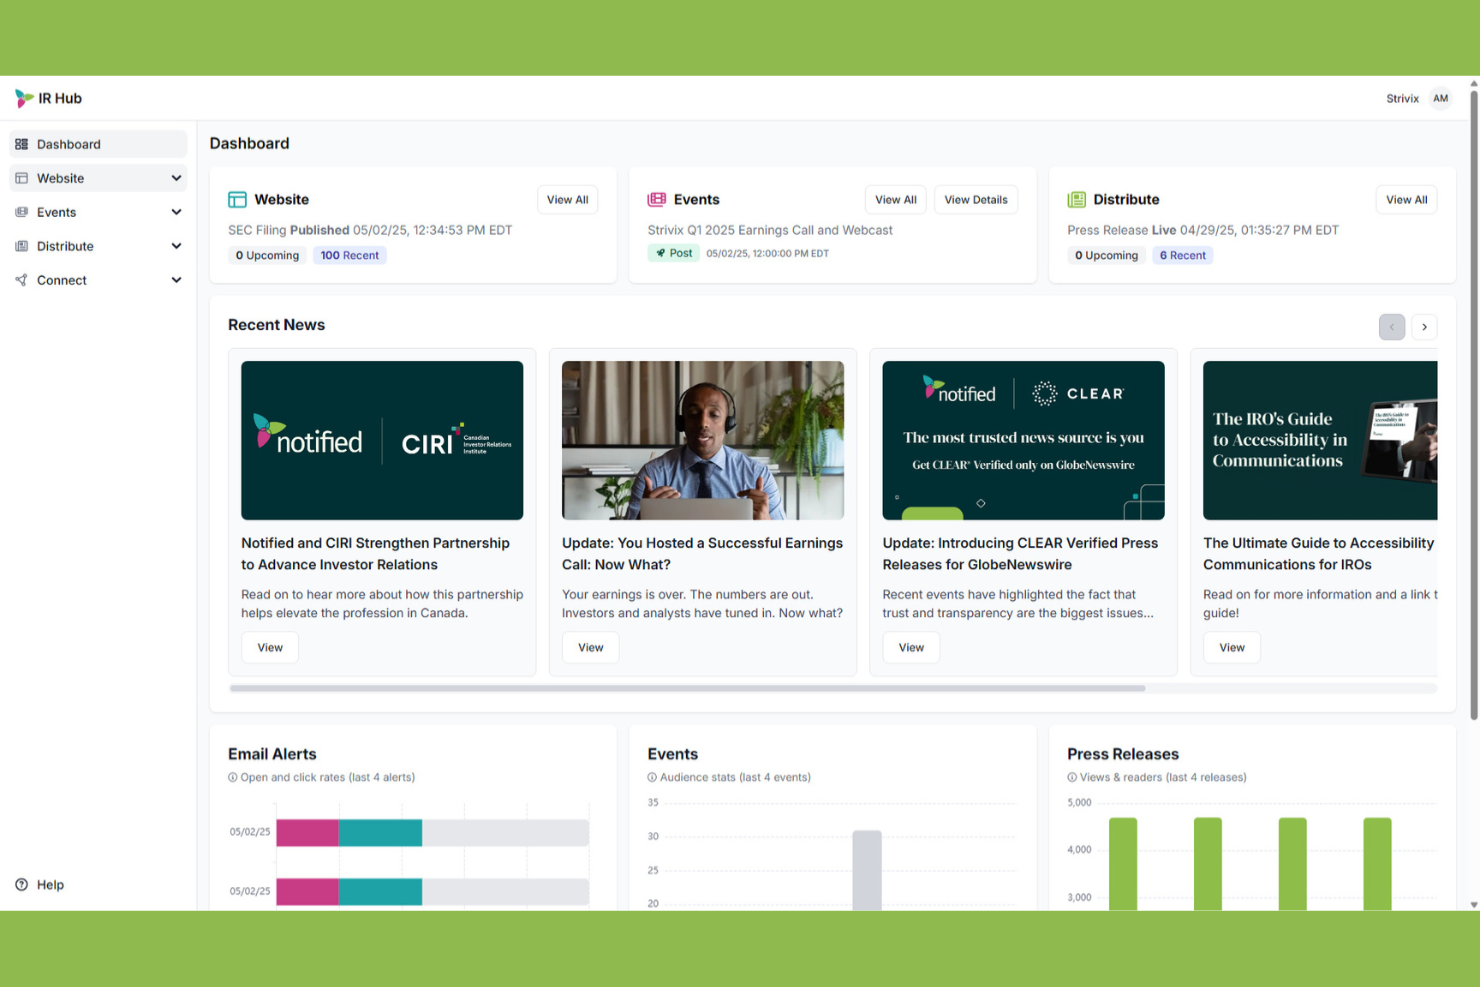Viewport: 1480px width, 987px height.
Task: View the Notified and CIRI partnership article
Action: (x=269, y=647)
